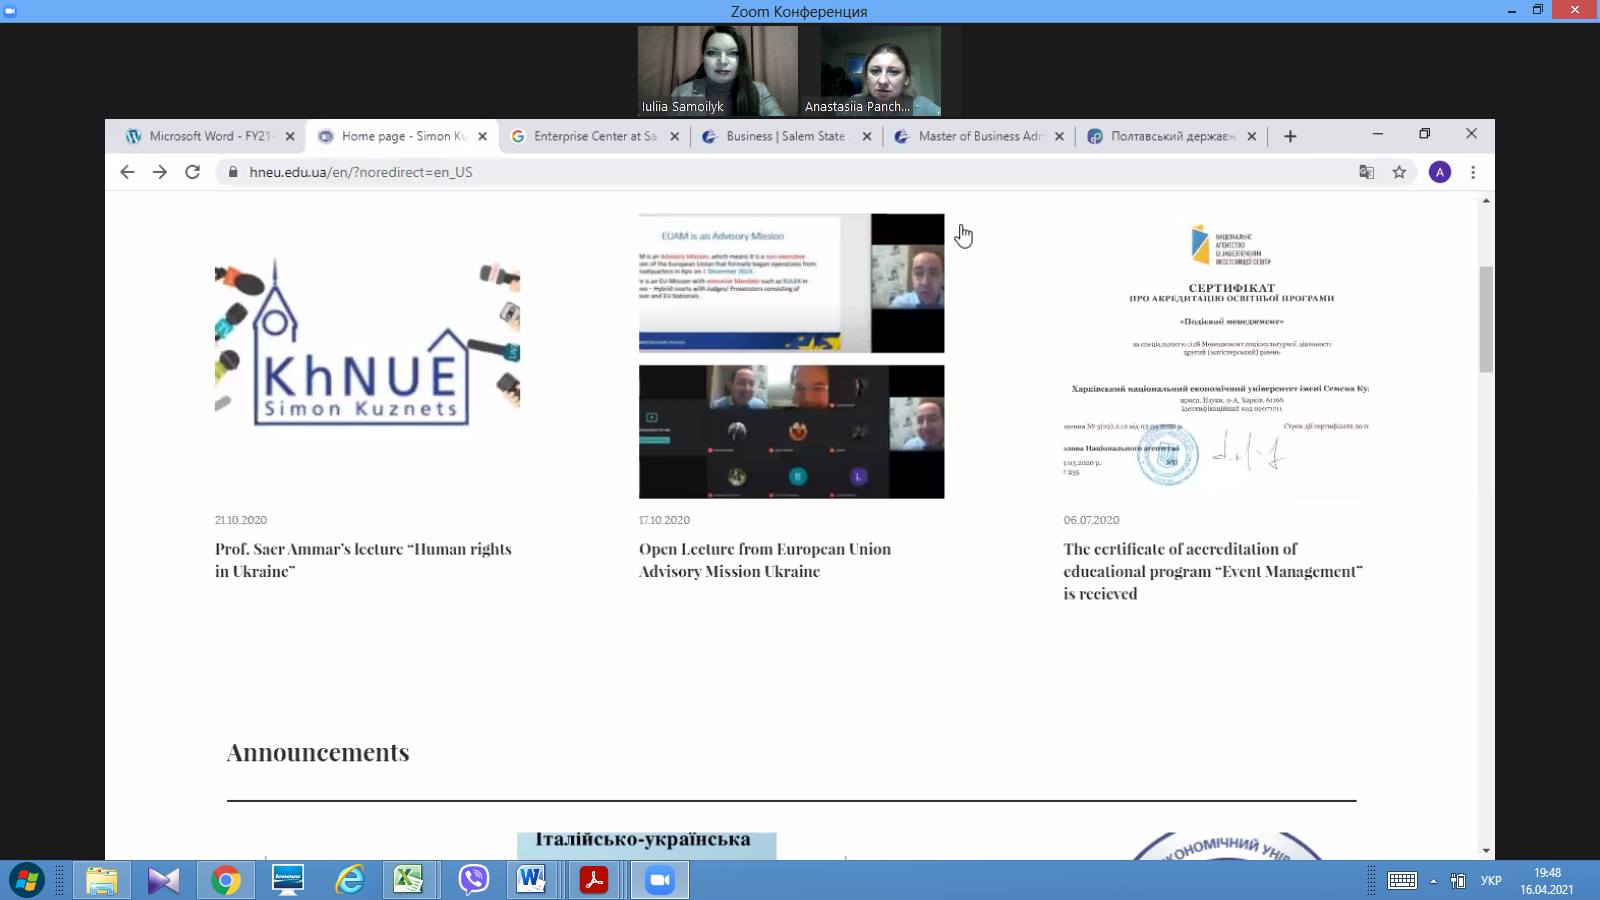Image resolution: width=1600 pixels, height=900 pixels.
Task: Open the clock showing 19:48 16.04.2021
Action: click(1547, 881)
